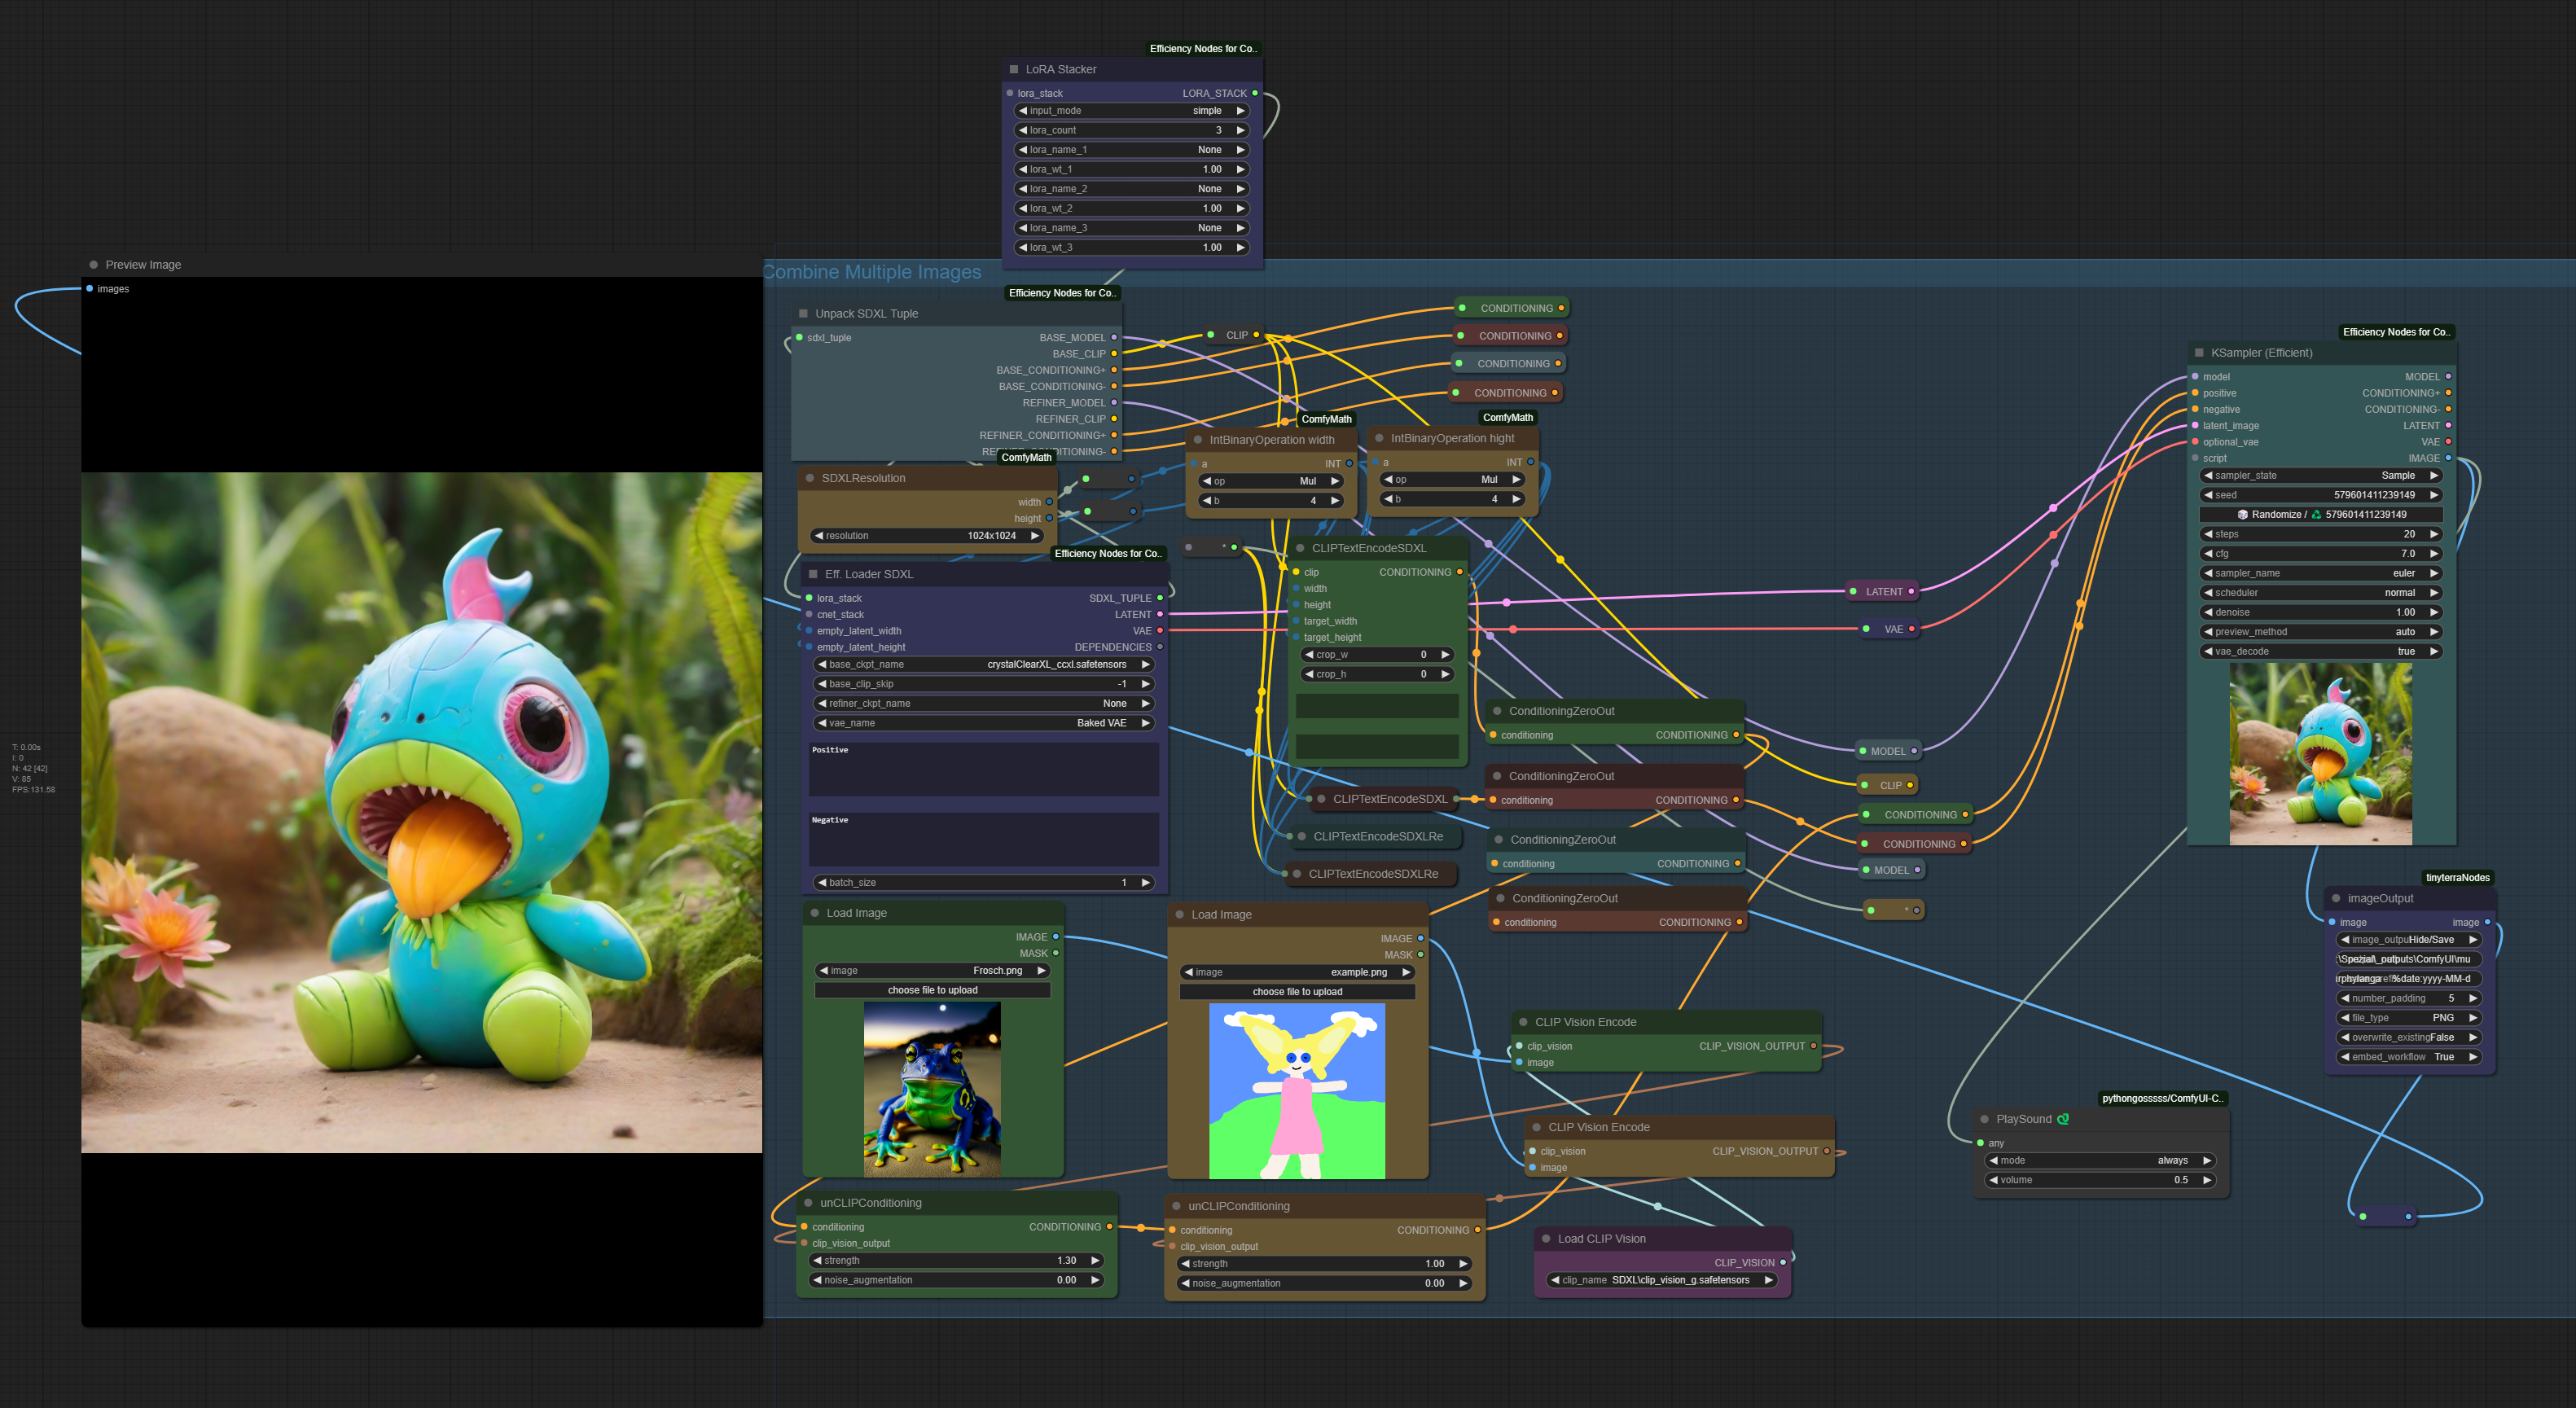Click the VAE reroute node
This screenshot has height=1408, width=2576.
tap(1890, 629)
